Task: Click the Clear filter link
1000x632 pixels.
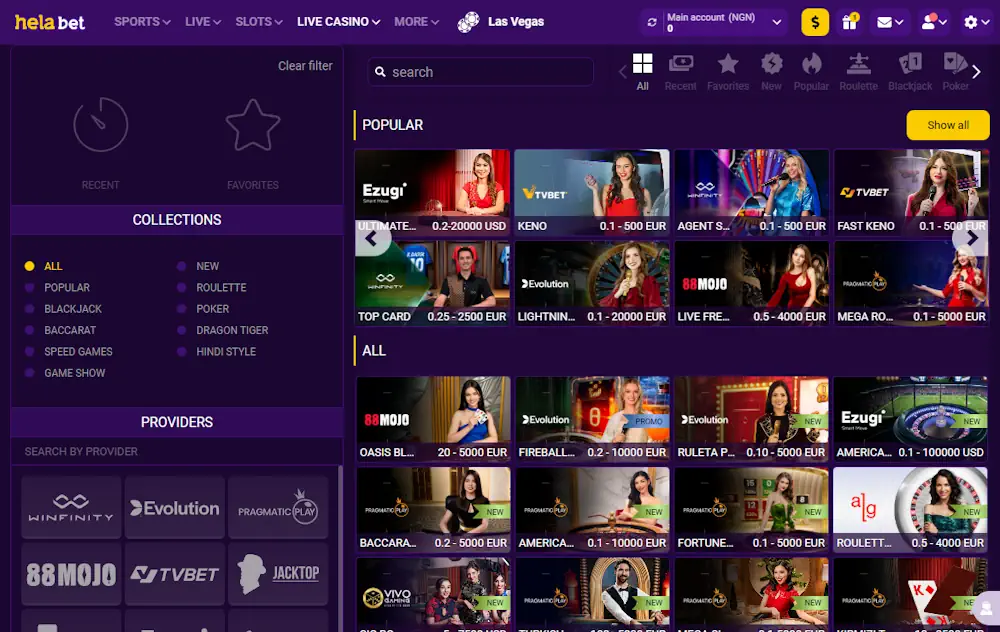Action: [305, 65]
